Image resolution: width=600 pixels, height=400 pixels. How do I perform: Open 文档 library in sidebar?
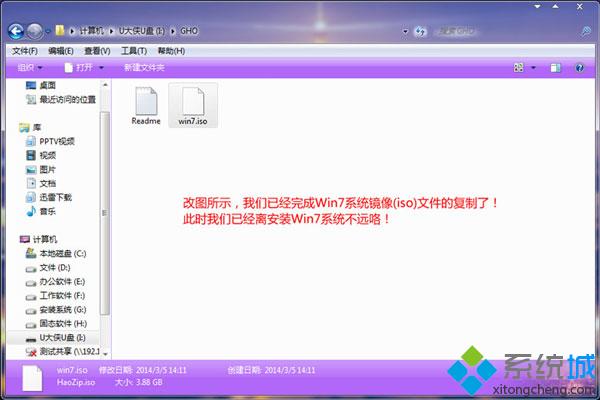(41, 183)
